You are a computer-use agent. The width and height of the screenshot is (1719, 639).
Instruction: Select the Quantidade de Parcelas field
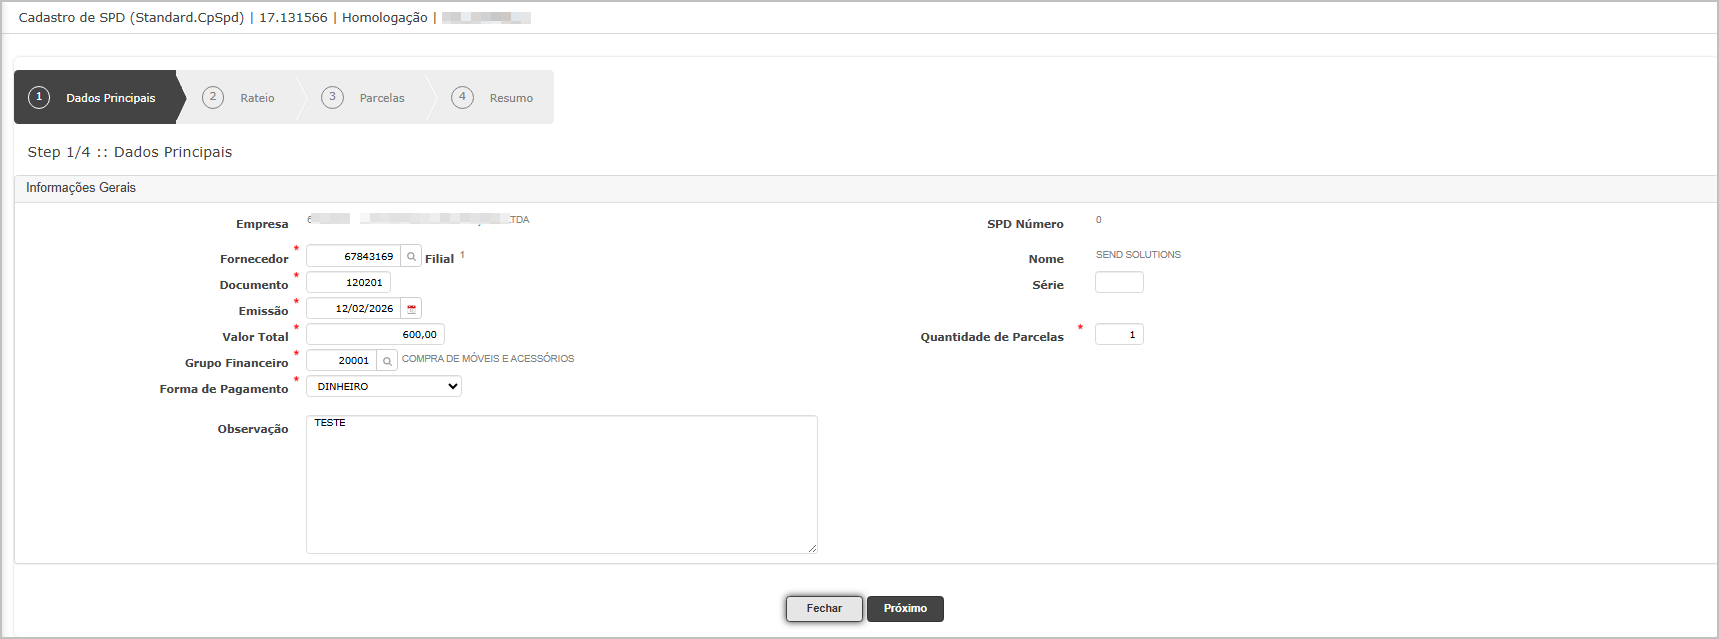click(x=1119, y=335)
